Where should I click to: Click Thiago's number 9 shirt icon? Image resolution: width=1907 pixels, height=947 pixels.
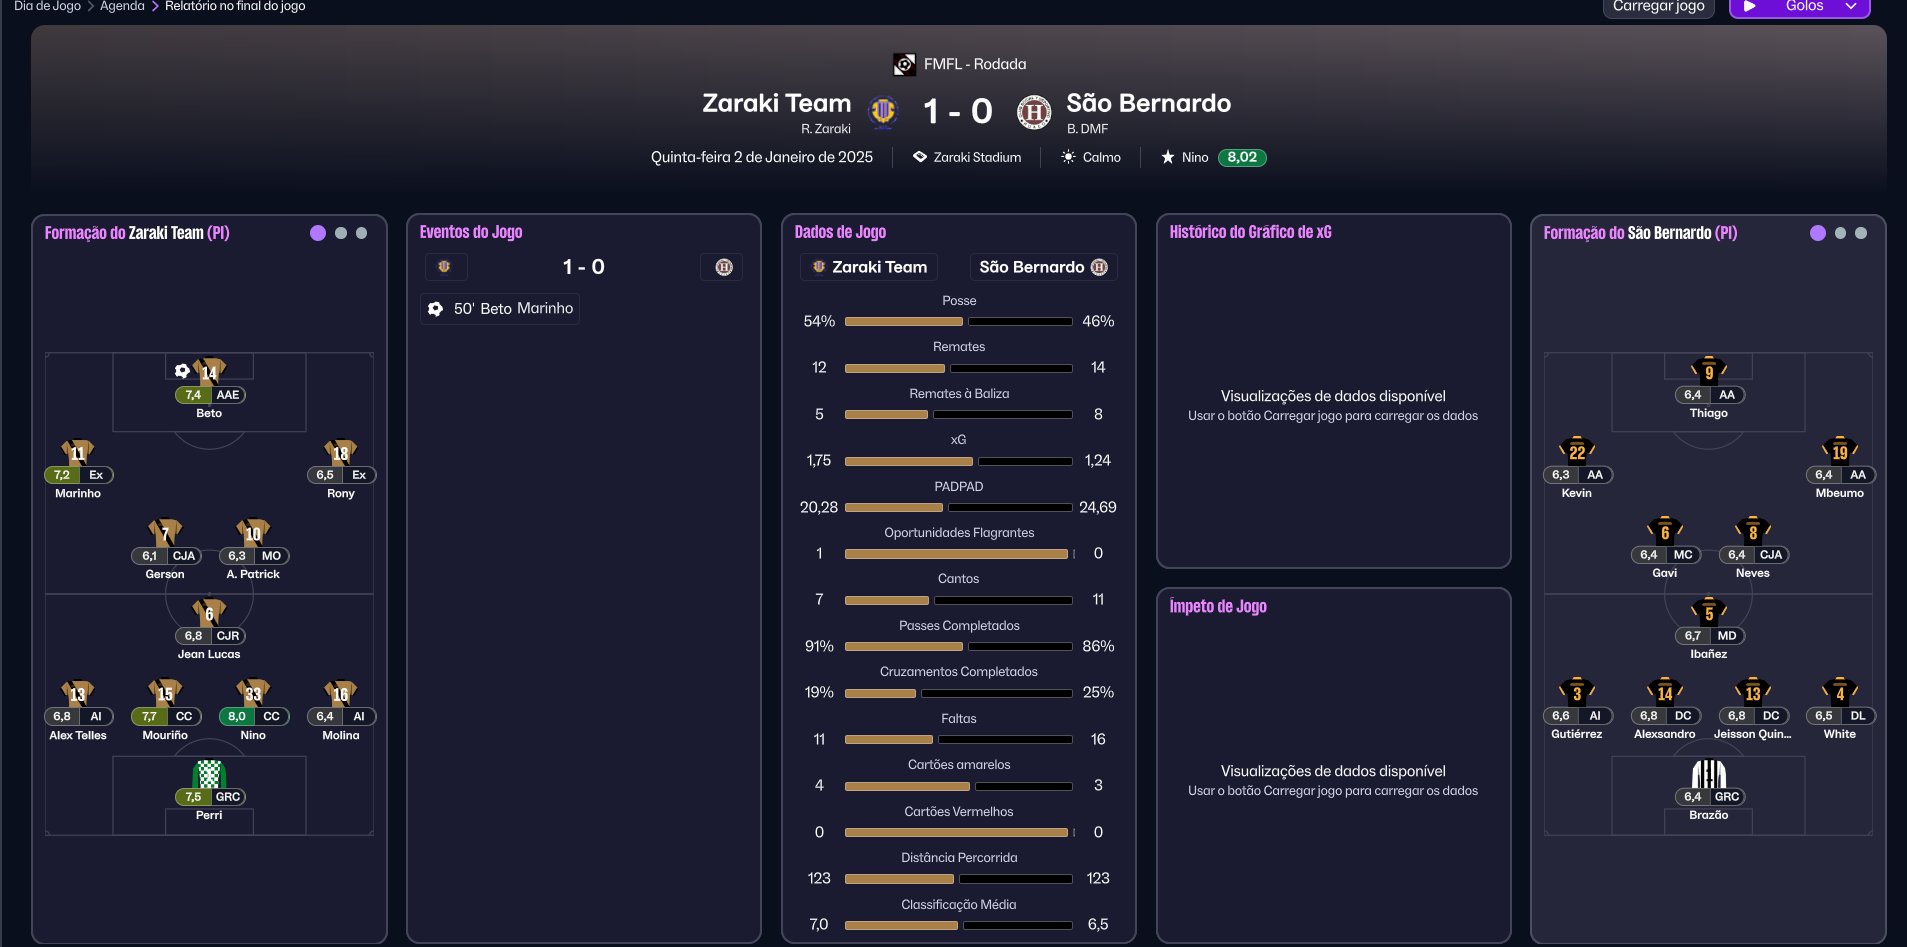pos(1708,371)
